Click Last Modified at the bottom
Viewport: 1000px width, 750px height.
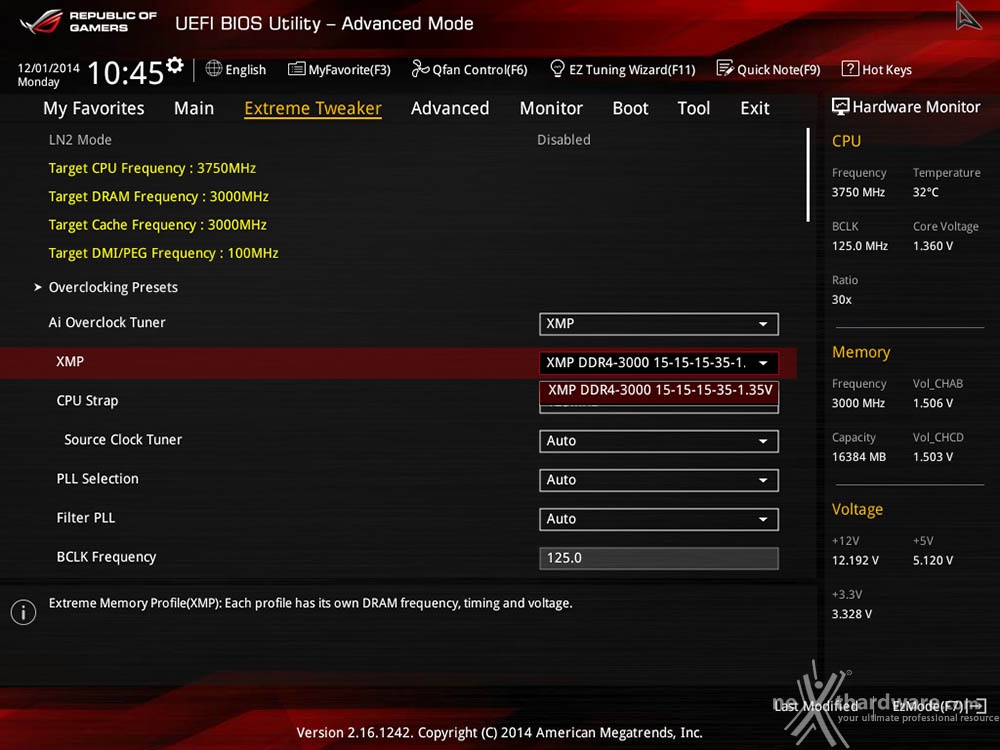(x=816, y=706)
